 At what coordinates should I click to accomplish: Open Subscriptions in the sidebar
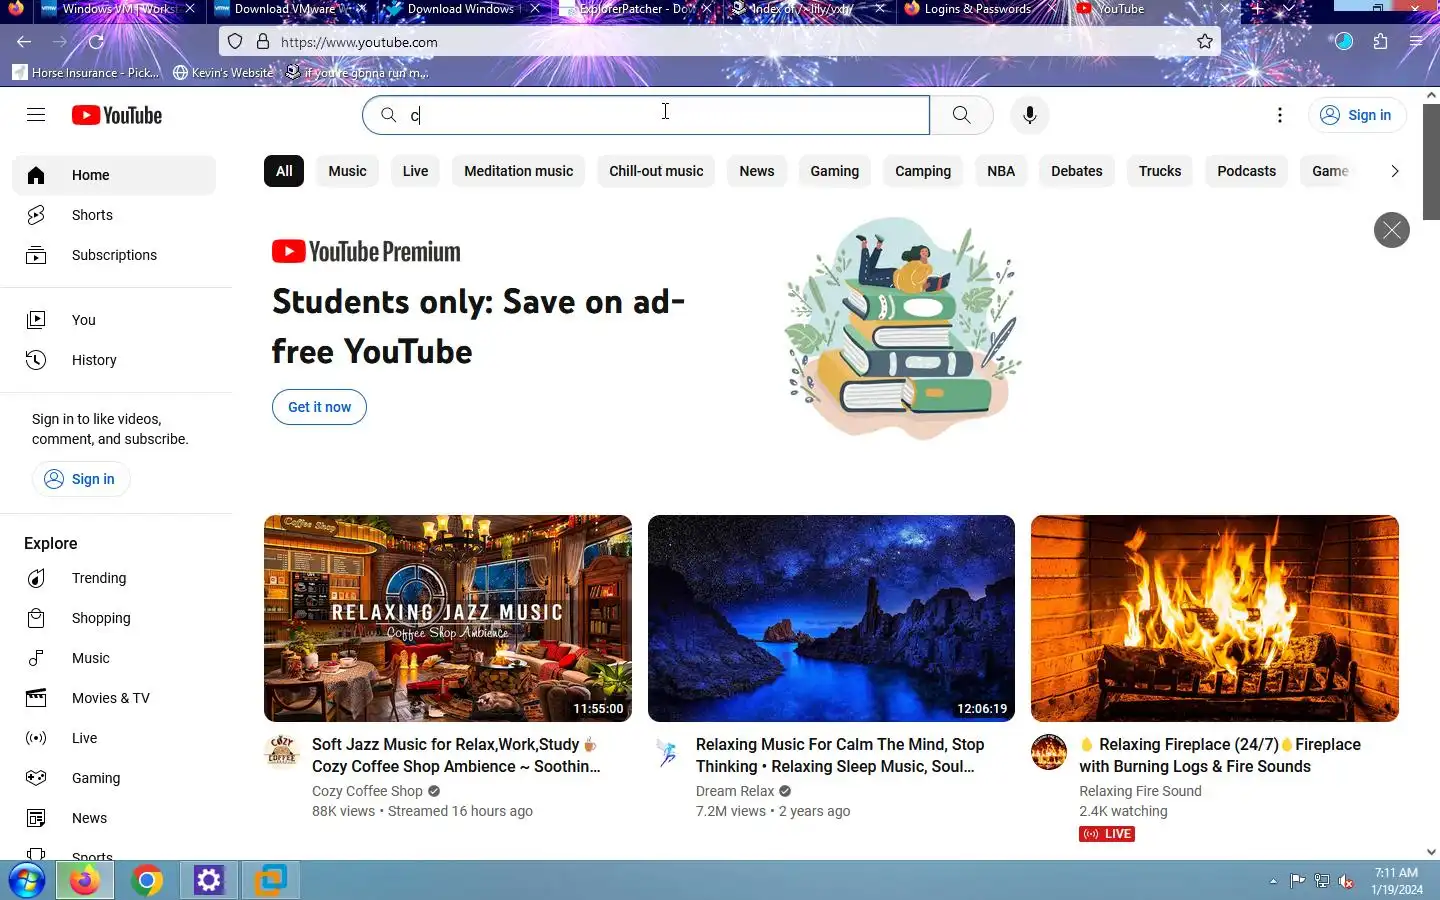(x=114, y=255)
